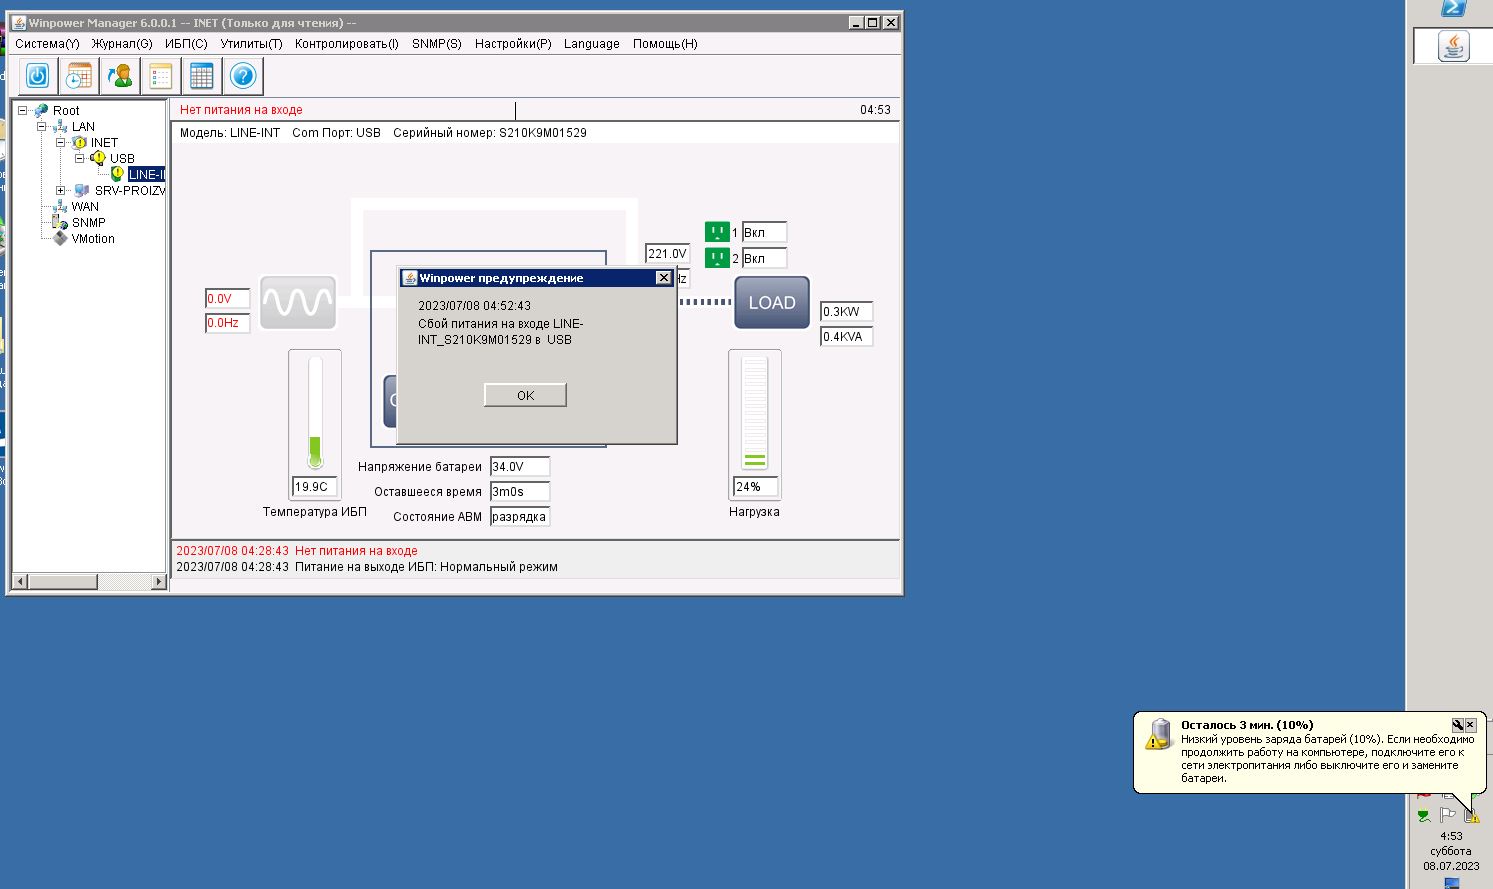Open the blue data table toolbar icon
Viewport: 1493px width, 889px height.
pos(201,76)
